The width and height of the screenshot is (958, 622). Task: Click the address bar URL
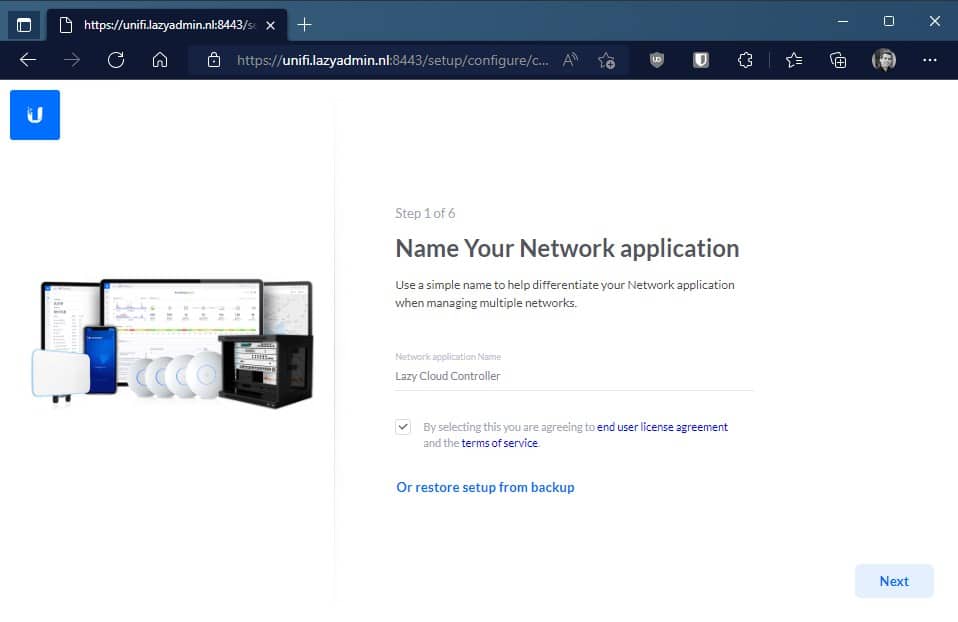click(x=392, y=60)
